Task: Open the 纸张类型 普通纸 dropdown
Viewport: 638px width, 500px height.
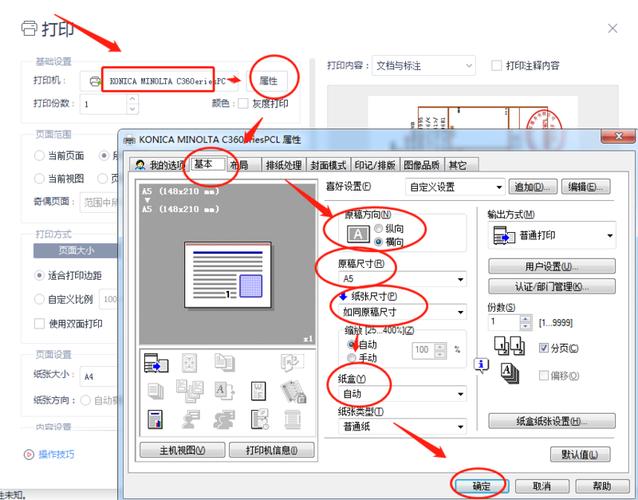Action: click(402, 427)
